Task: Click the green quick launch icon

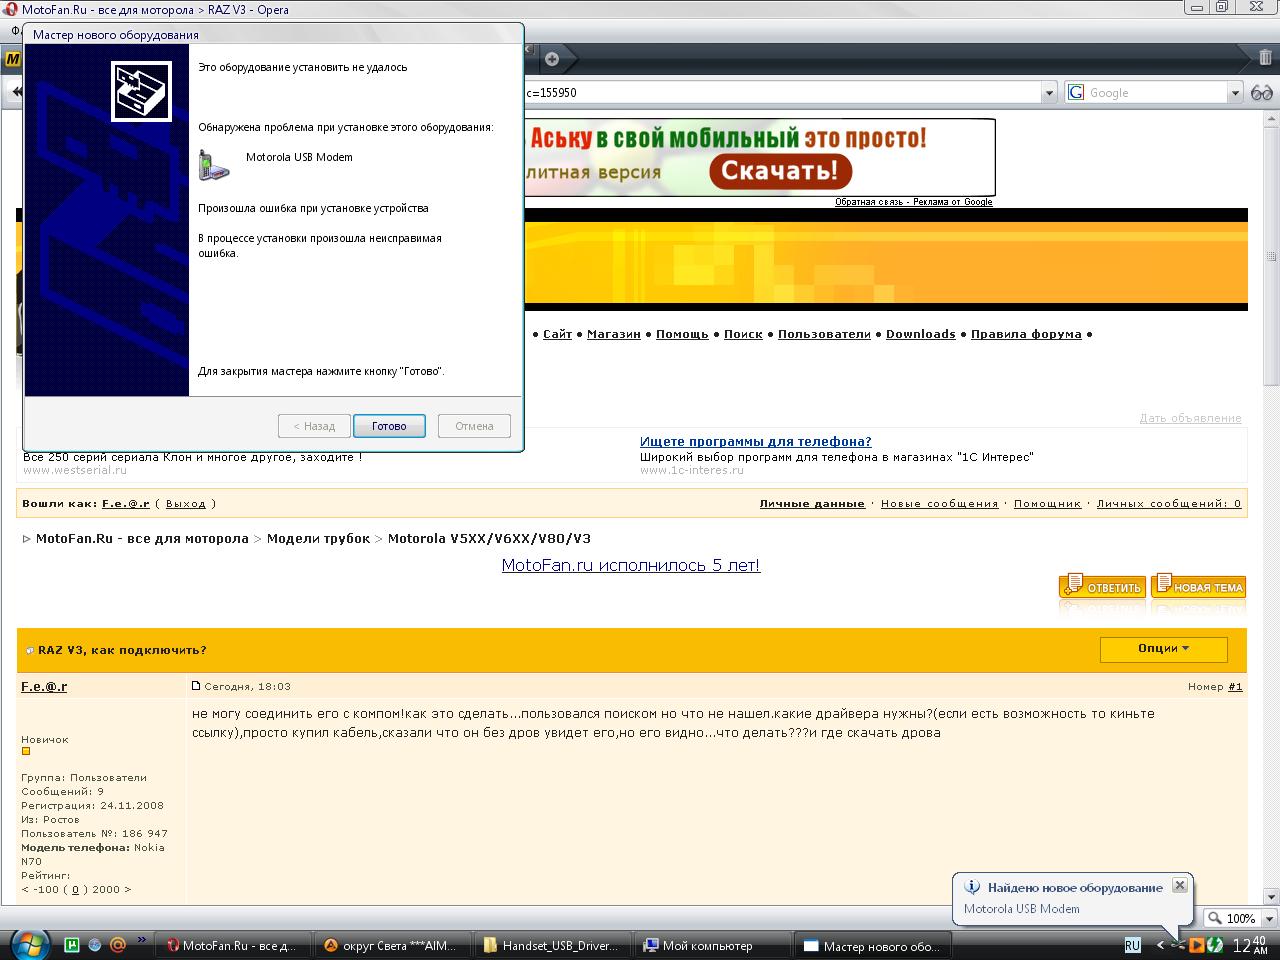Action: pyautogui.click(x=72, y=944)
